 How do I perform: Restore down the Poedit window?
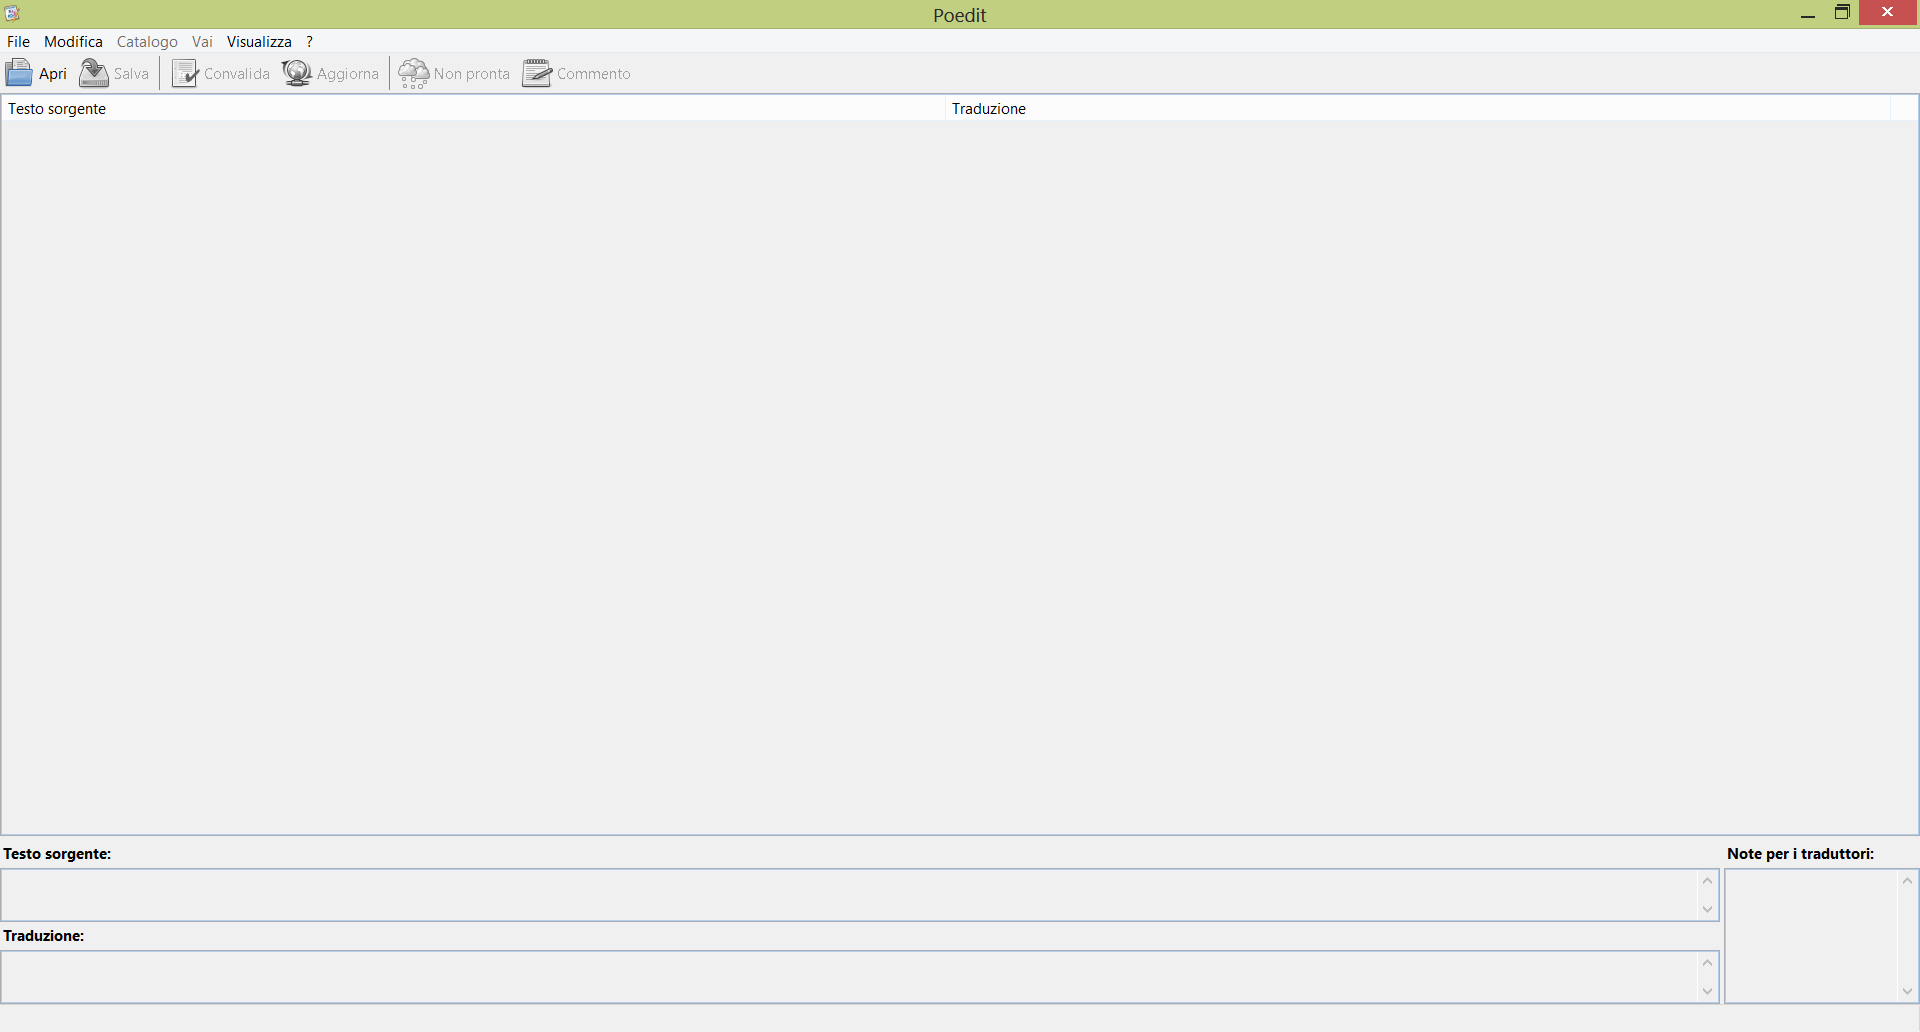click(1842, 13)
